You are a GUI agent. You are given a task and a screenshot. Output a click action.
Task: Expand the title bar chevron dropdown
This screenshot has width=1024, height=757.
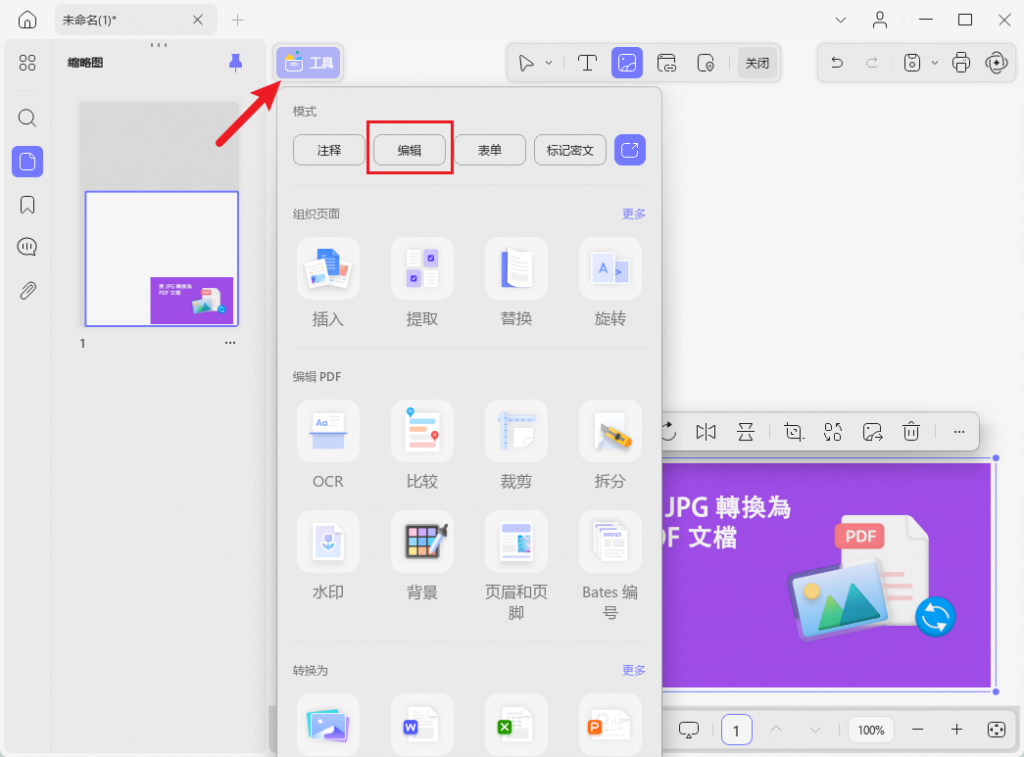pyautogui.click(x=840, y=20)
